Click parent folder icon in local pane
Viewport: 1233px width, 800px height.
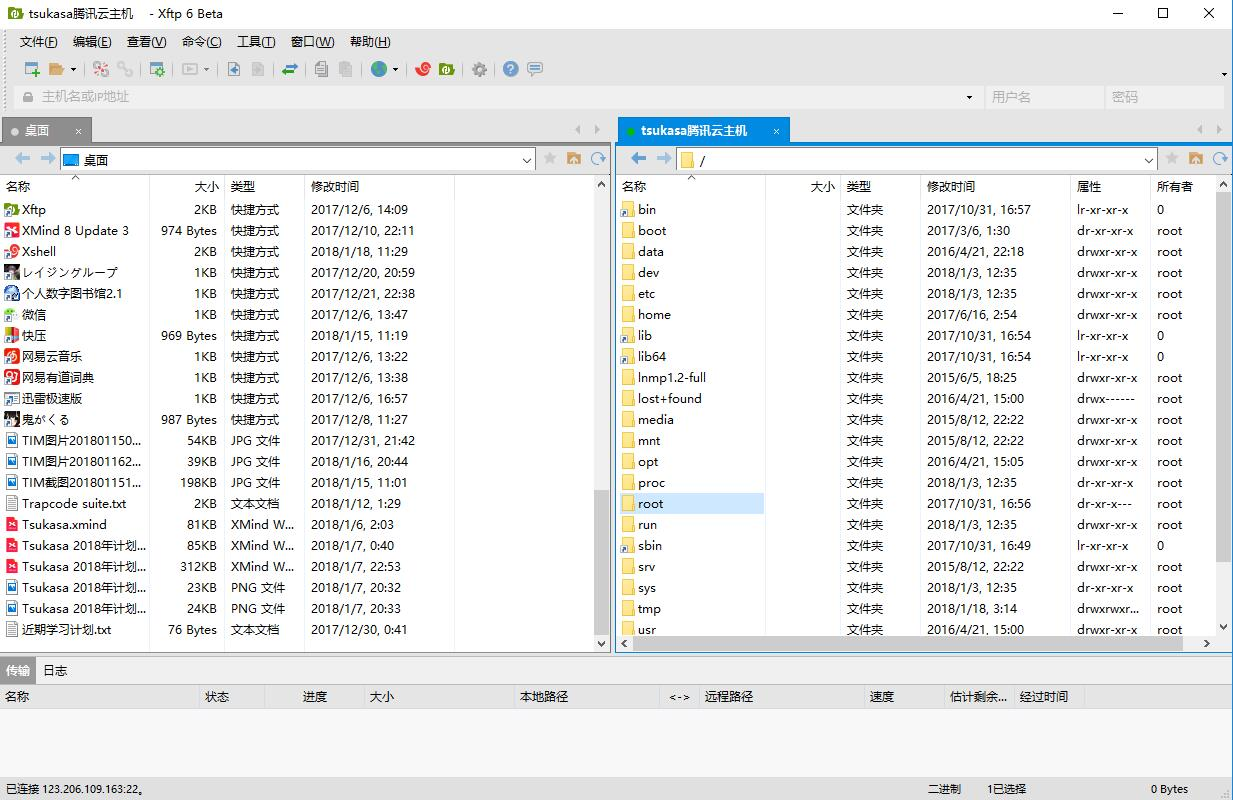574,159
